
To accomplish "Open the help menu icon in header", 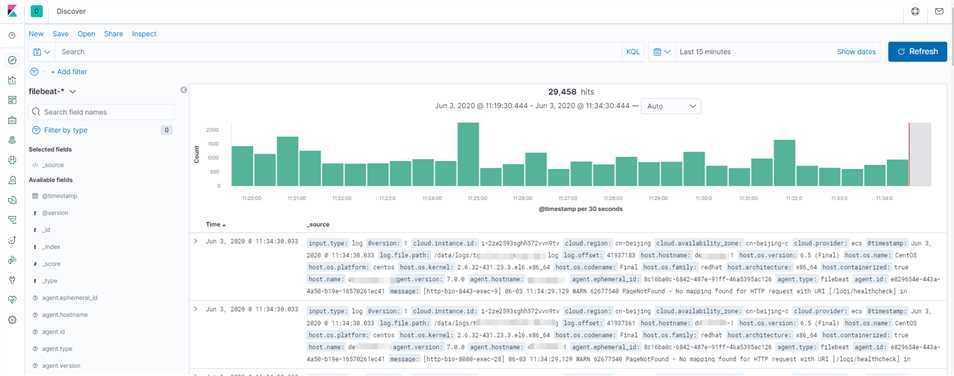I will point(915,11).
